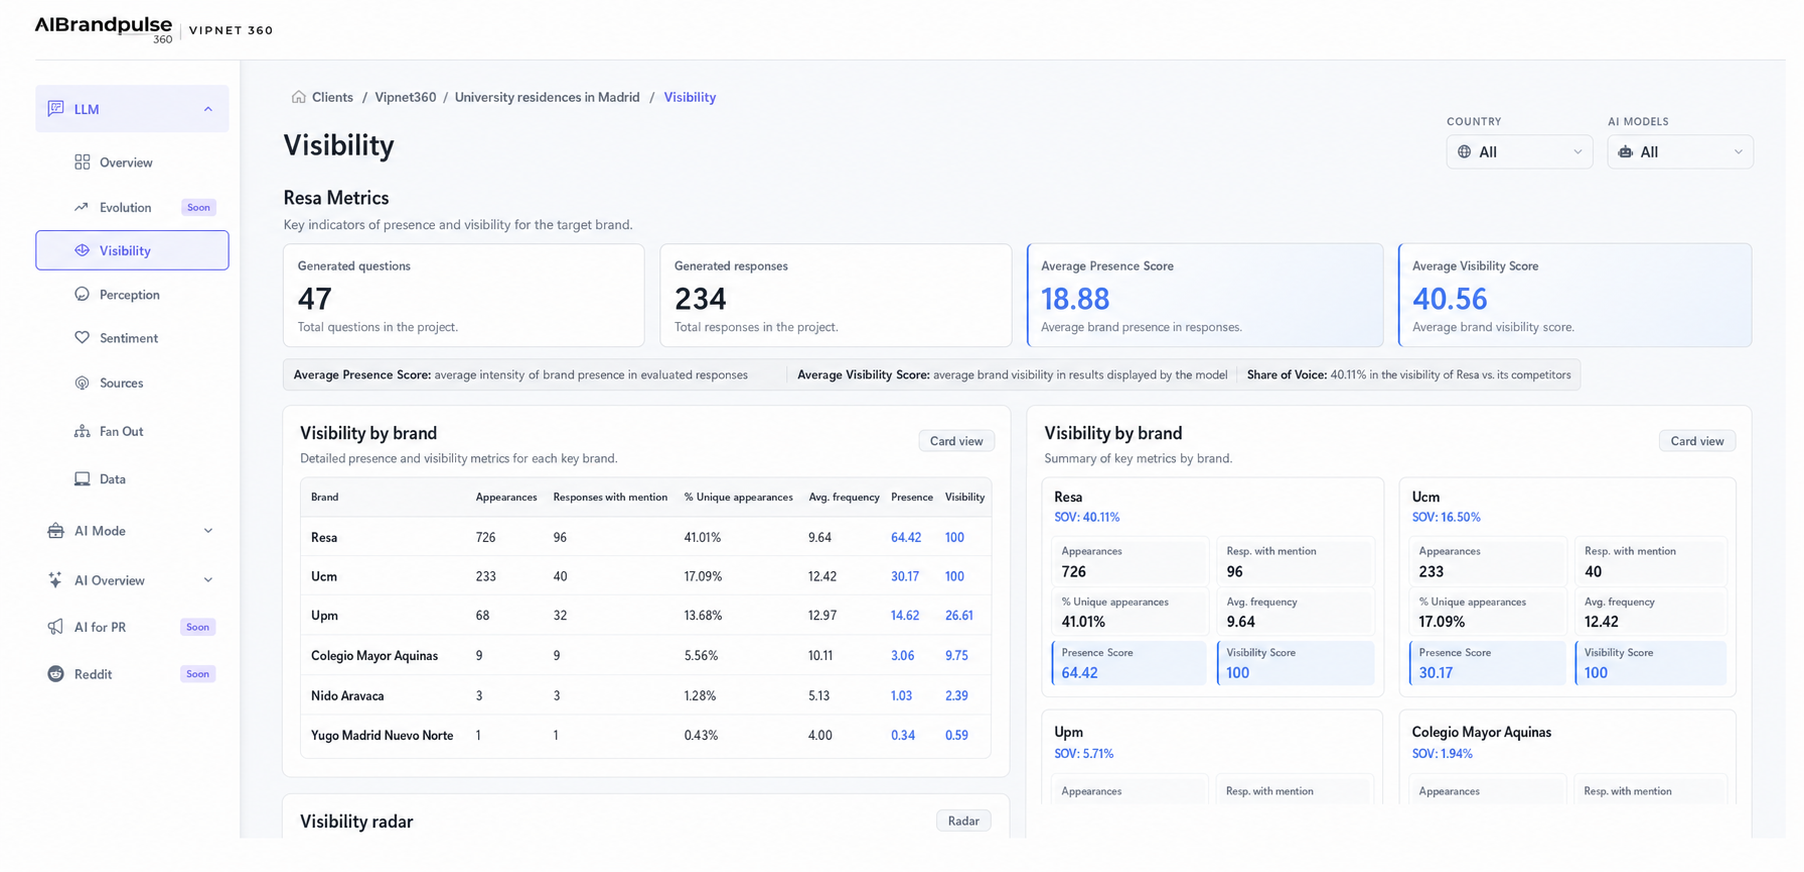Click Colegio Mayor Aquinas row in table
1804x872 pixels.
click(646, 655)
